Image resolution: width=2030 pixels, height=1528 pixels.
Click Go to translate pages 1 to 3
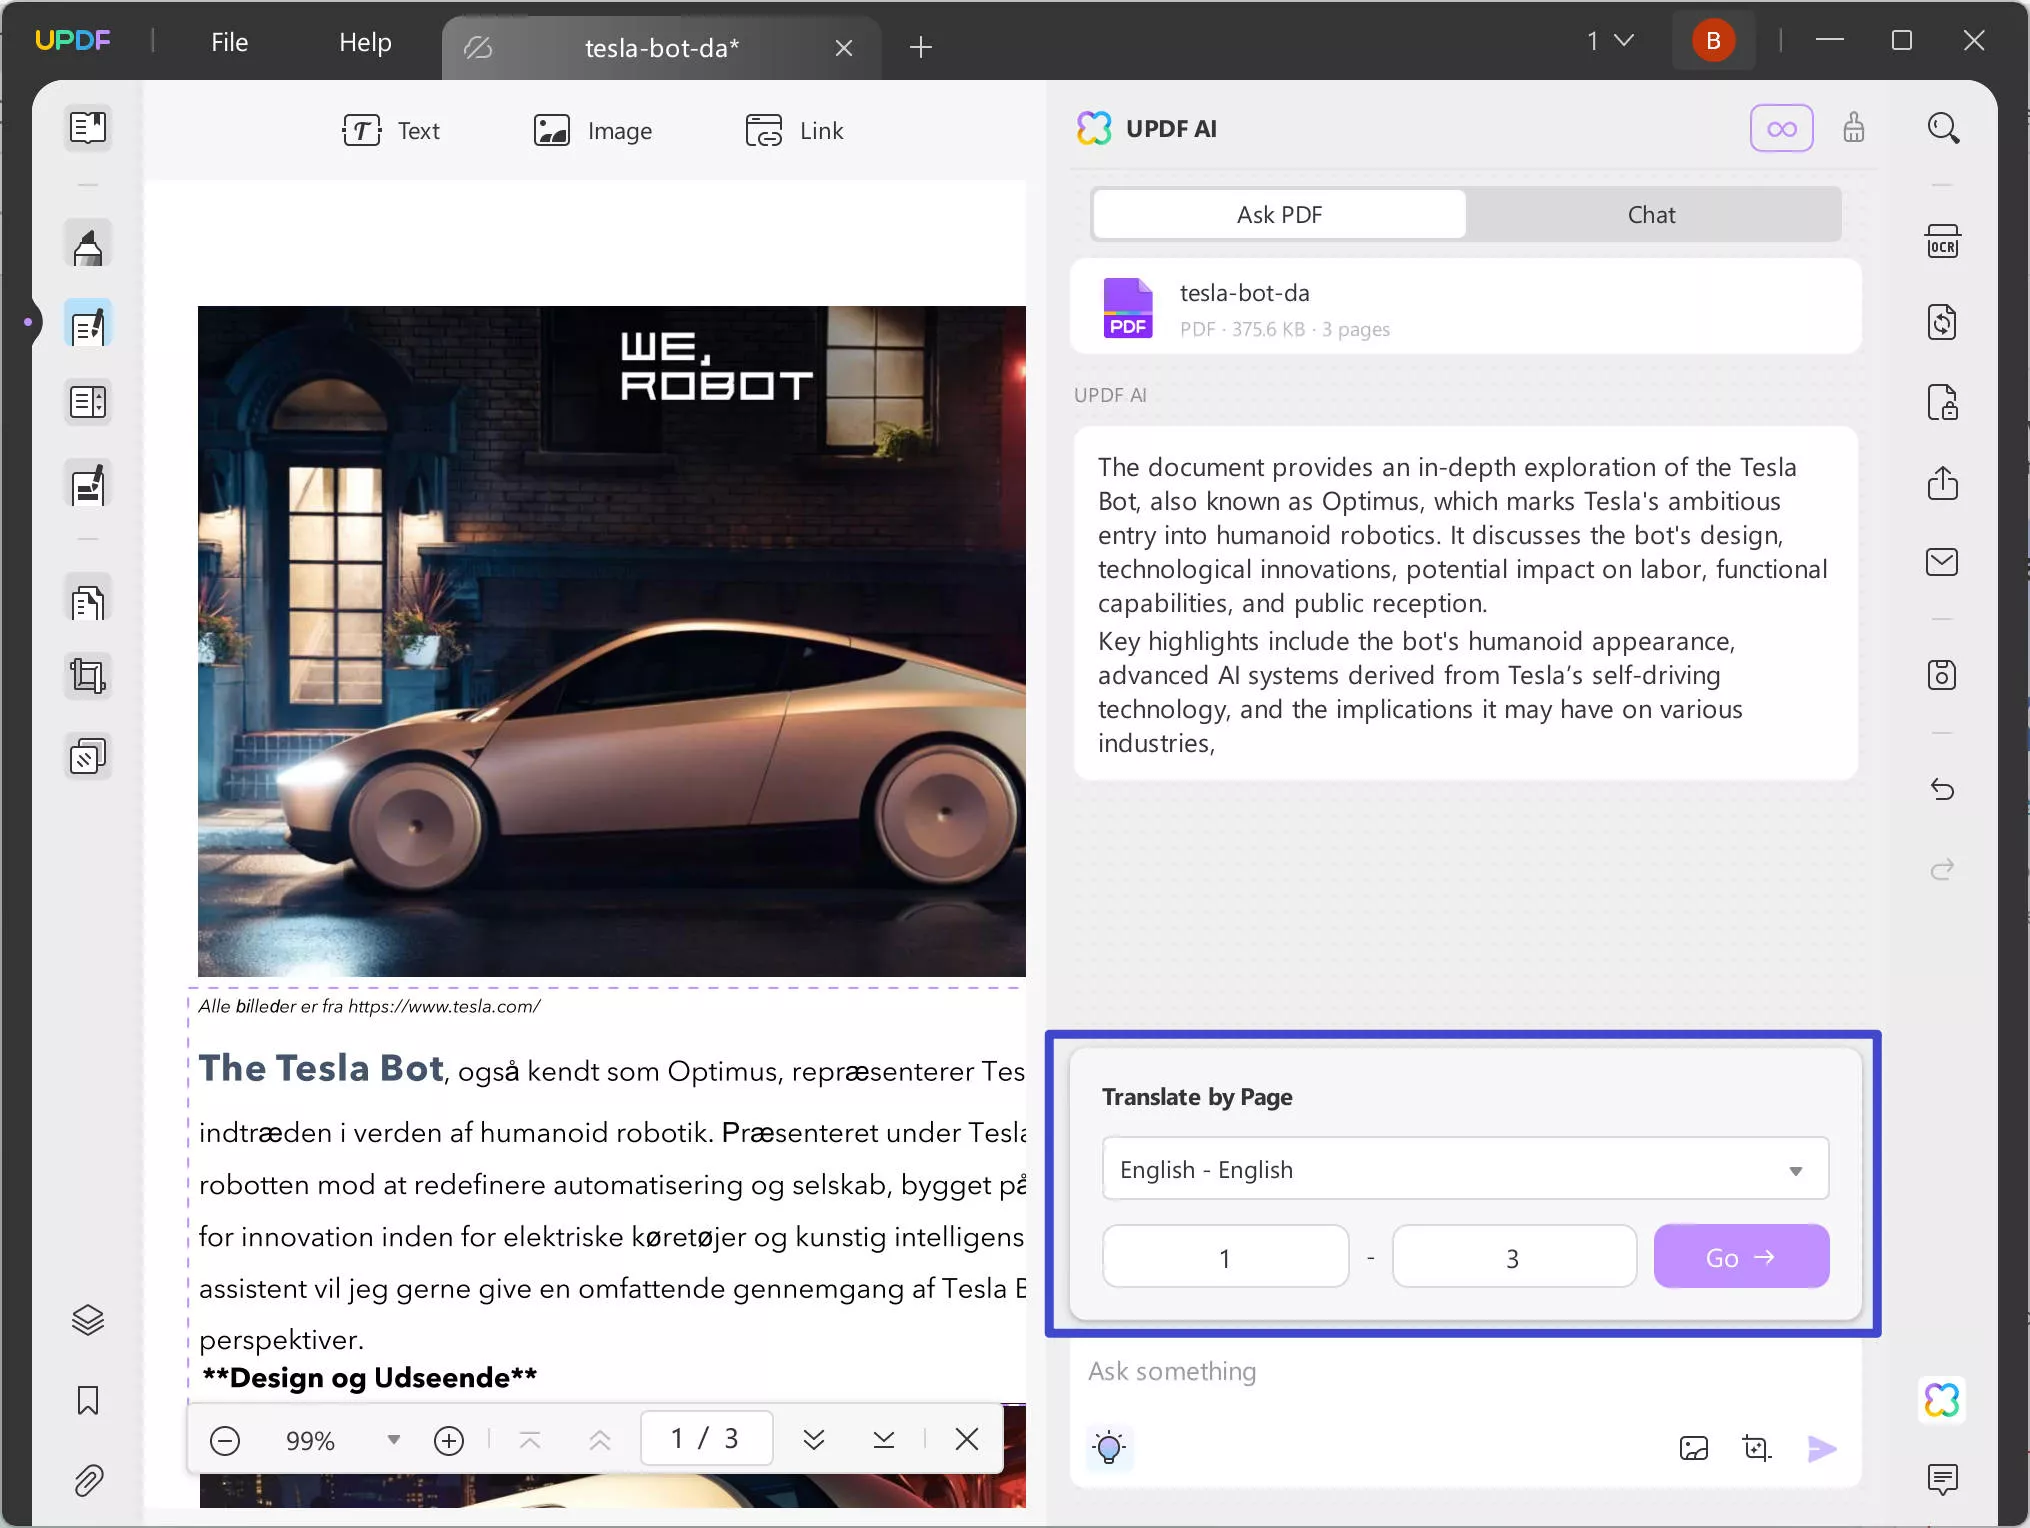coord(1740,1256)
